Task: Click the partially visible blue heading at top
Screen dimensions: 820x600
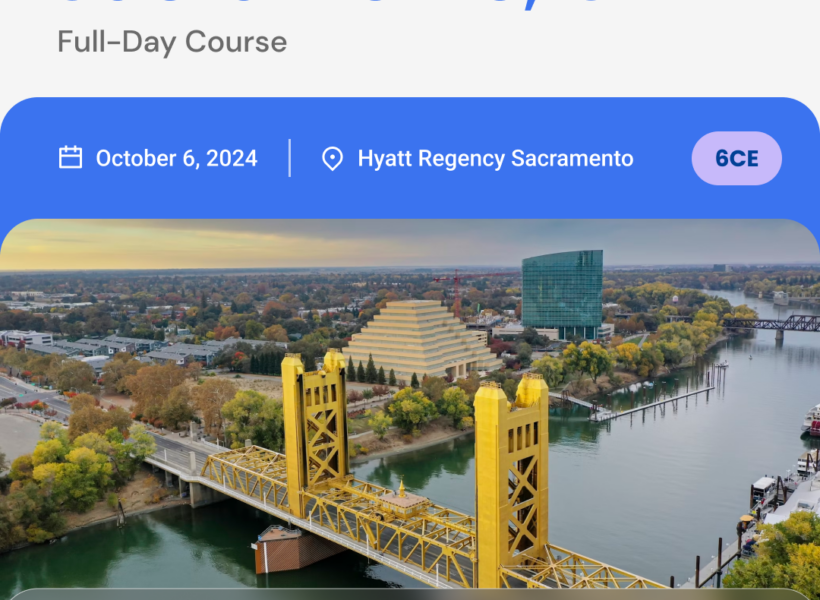Action: (x=335, y=5)
